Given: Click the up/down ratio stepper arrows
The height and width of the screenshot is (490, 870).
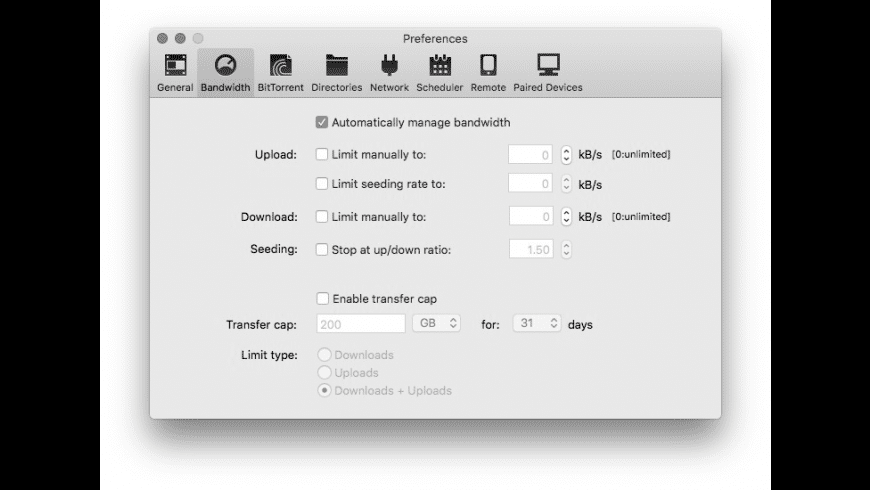Looking at the screenshot, I should 566,249.
